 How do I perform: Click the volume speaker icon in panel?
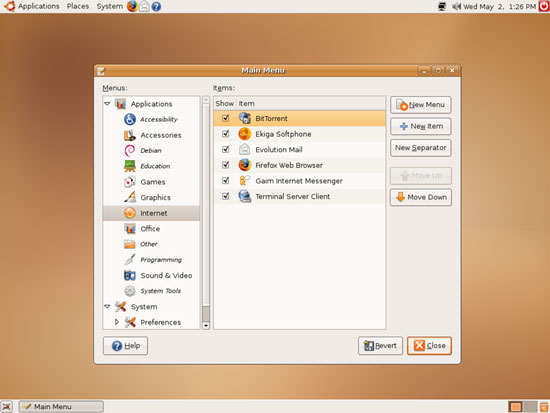(x=456, y=6)
